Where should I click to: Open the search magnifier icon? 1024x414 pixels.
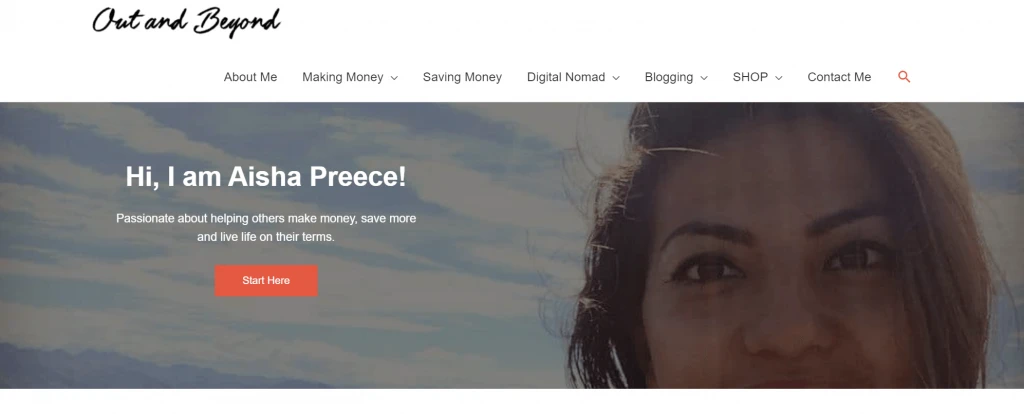coord(904,77)
